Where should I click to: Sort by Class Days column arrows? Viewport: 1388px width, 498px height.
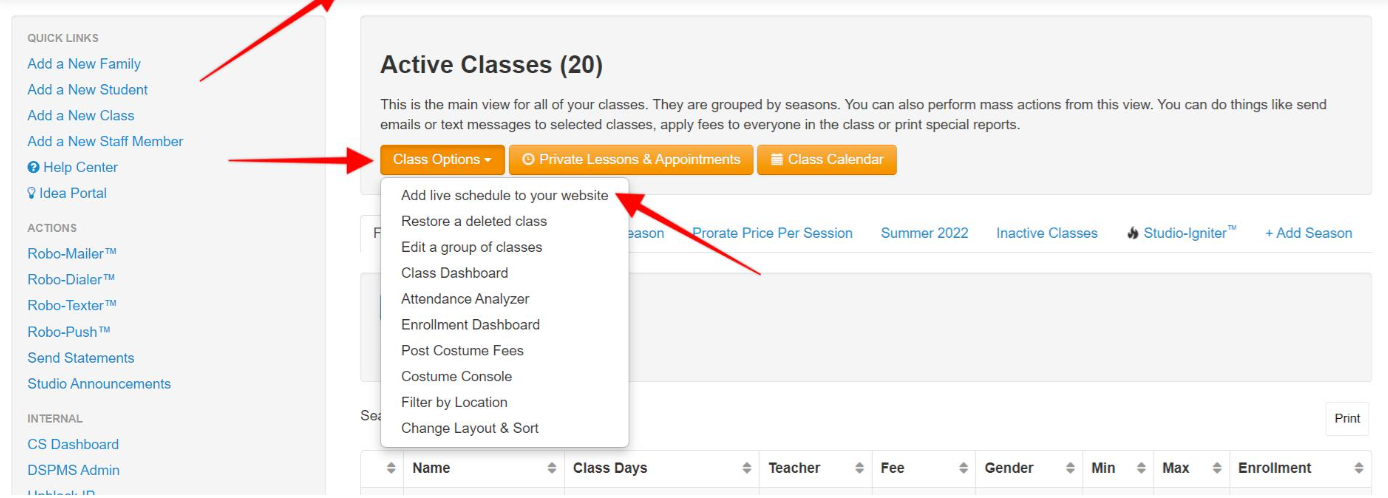pos(747,468)
